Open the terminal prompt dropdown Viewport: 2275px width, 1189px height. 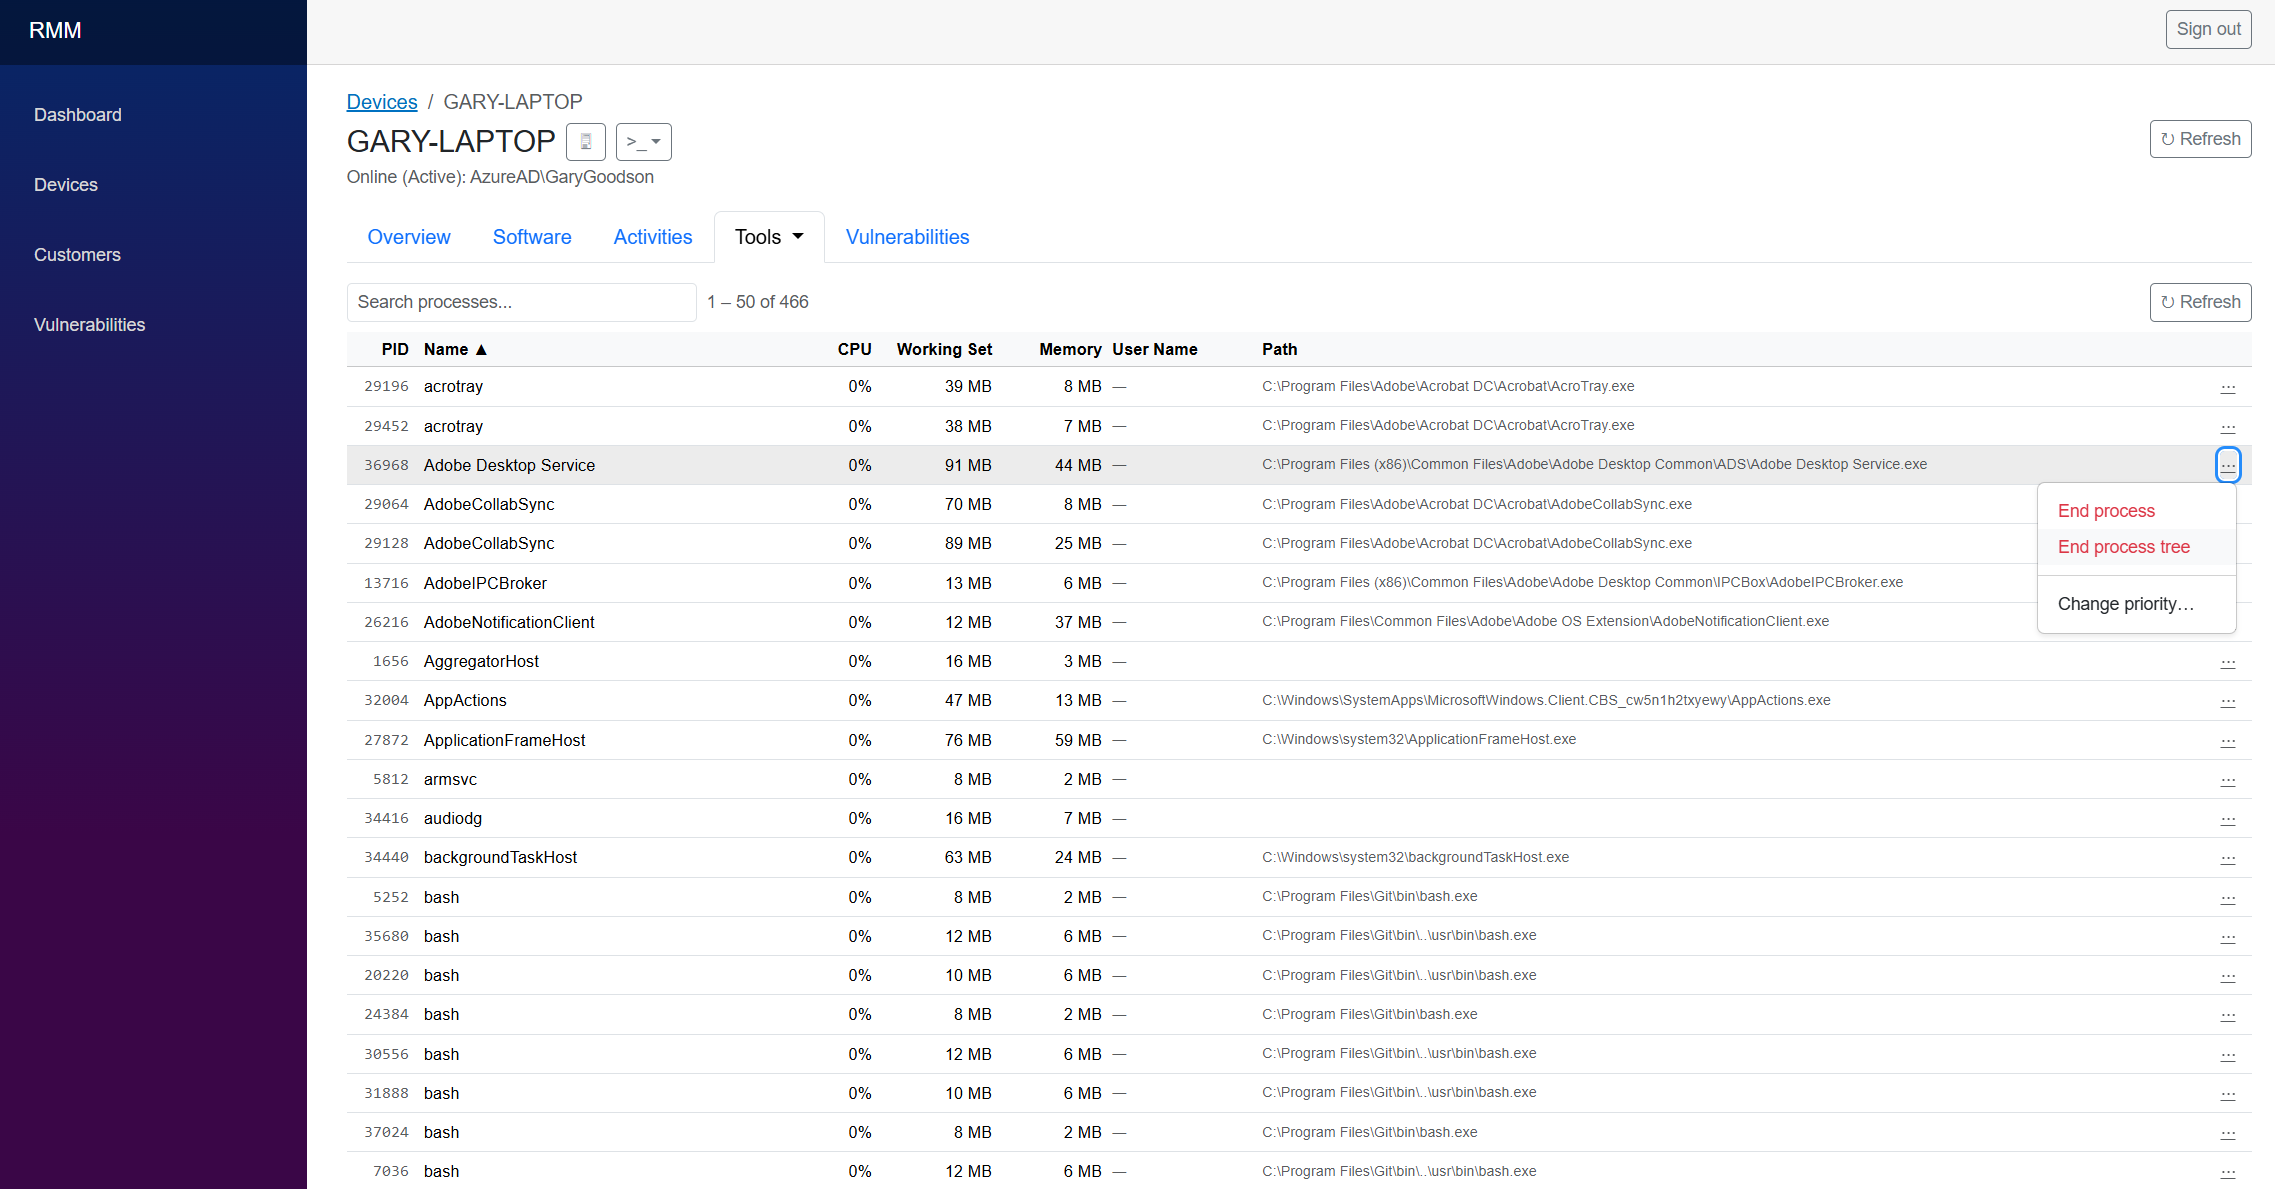point(643,142)
